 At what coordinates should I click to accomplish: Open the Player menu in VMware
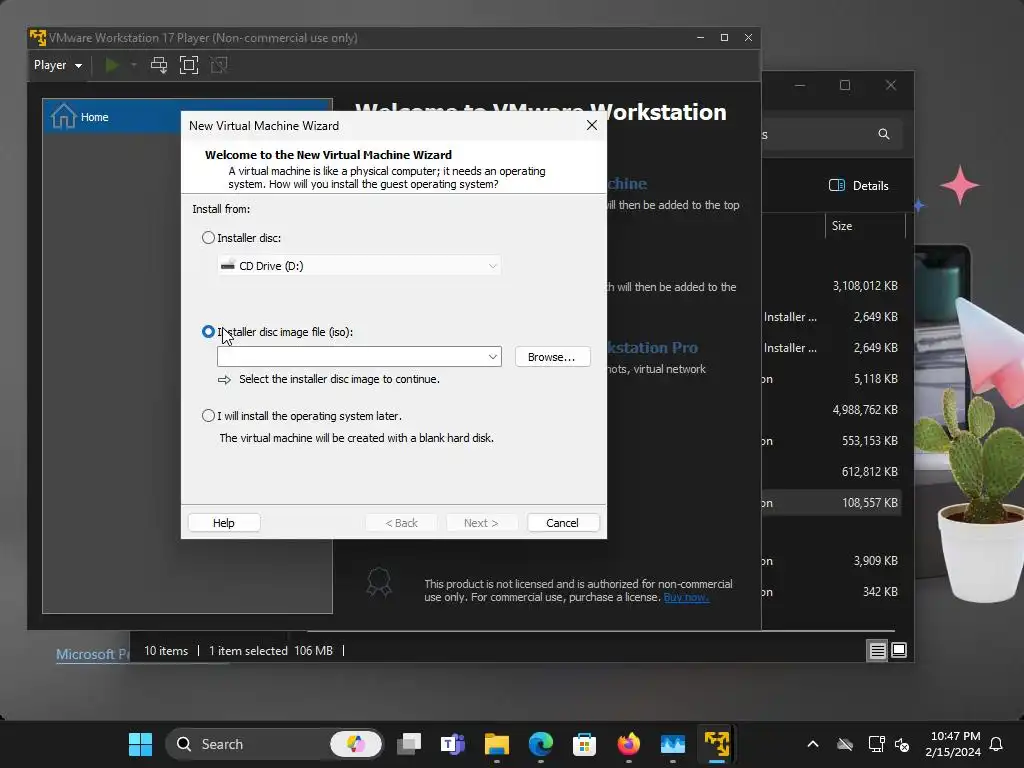pos(57,65)
